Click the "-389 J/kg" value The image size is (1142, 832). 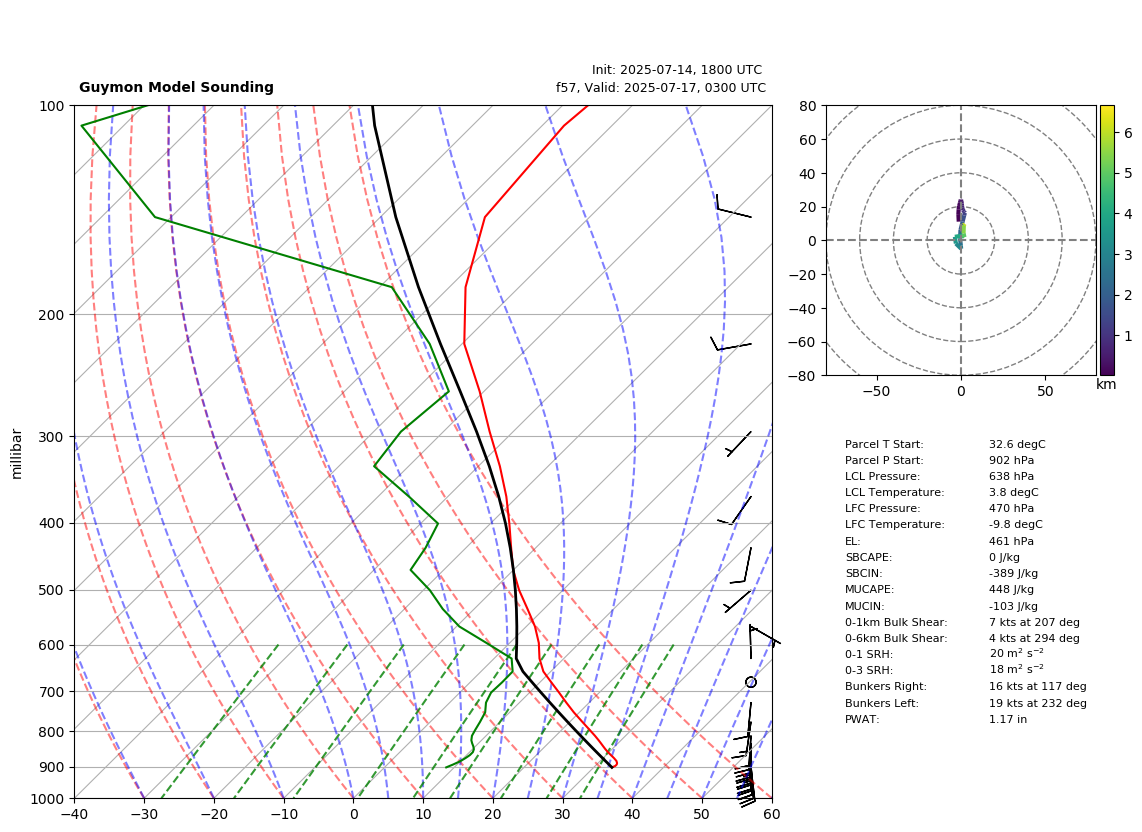pyautogui.click(x=1013, y=573)
